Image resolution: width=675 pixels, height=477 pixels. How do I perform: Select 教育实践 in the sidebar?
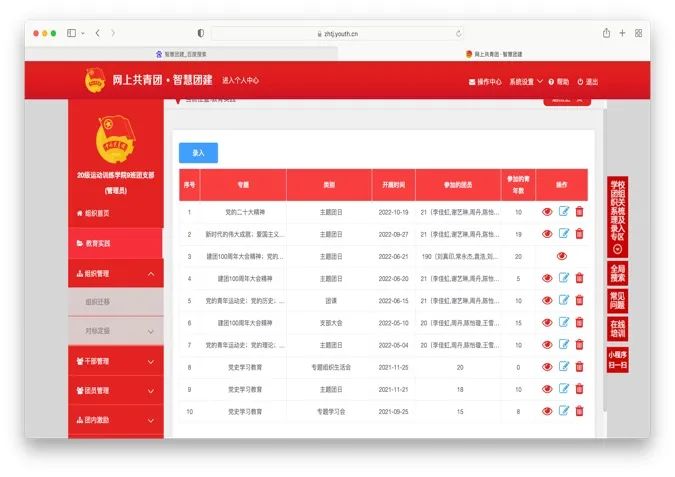115,243
